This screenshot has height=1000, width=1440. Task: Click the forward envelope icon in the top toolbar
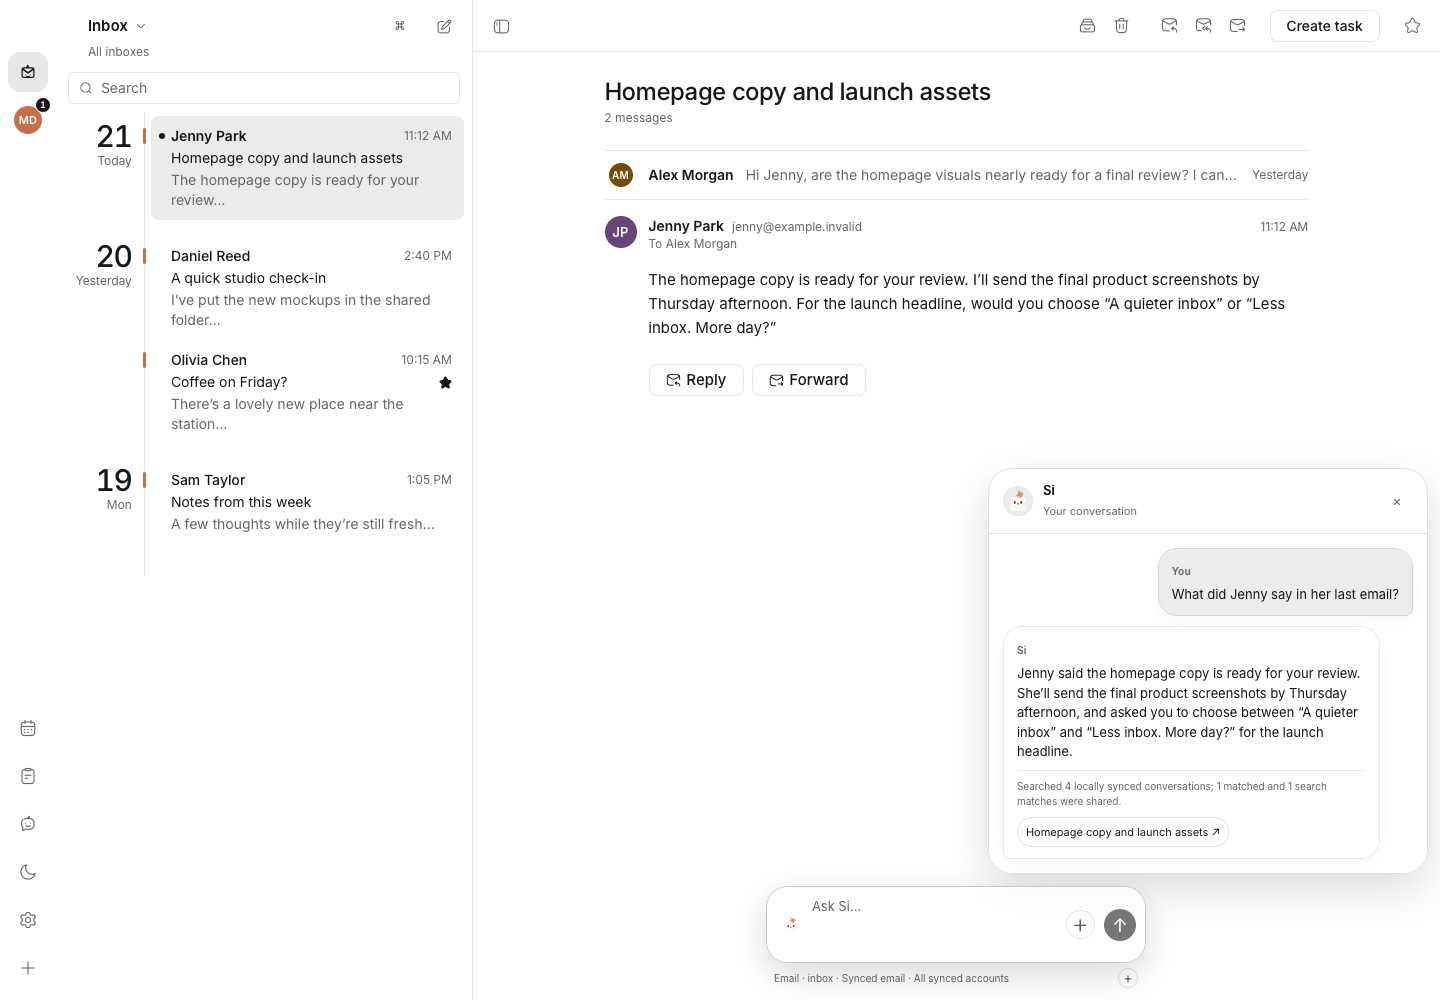(1237, 26)
